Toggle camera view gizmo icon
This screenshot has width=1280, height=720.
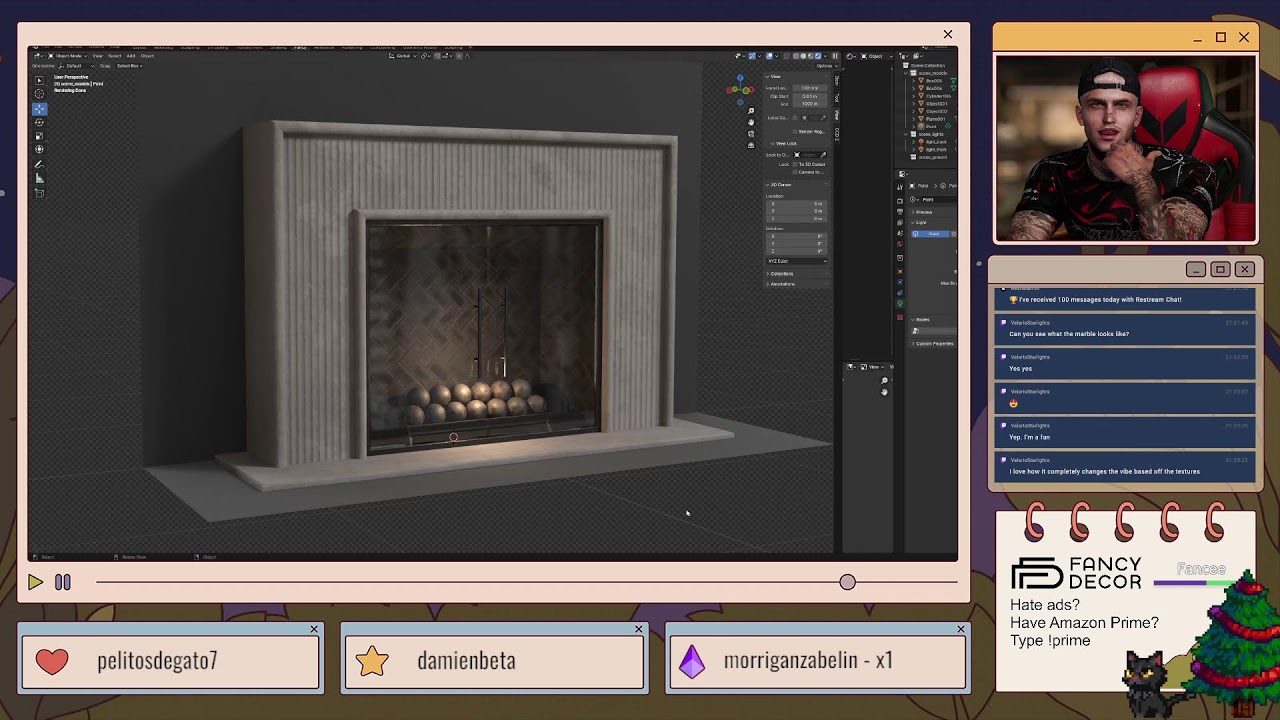click(751, 134)
